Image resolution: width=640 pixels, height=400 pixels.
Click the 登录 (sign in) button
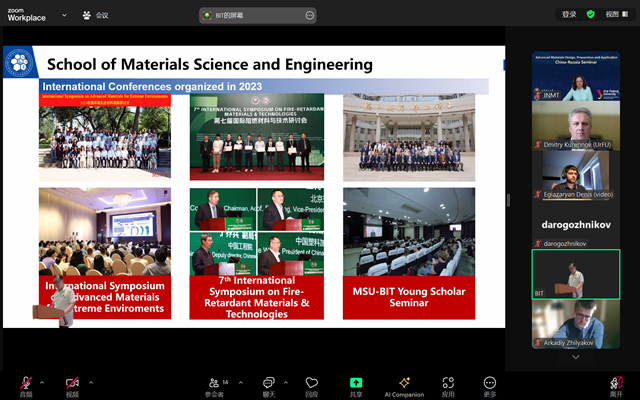click(x=569, y=14)
